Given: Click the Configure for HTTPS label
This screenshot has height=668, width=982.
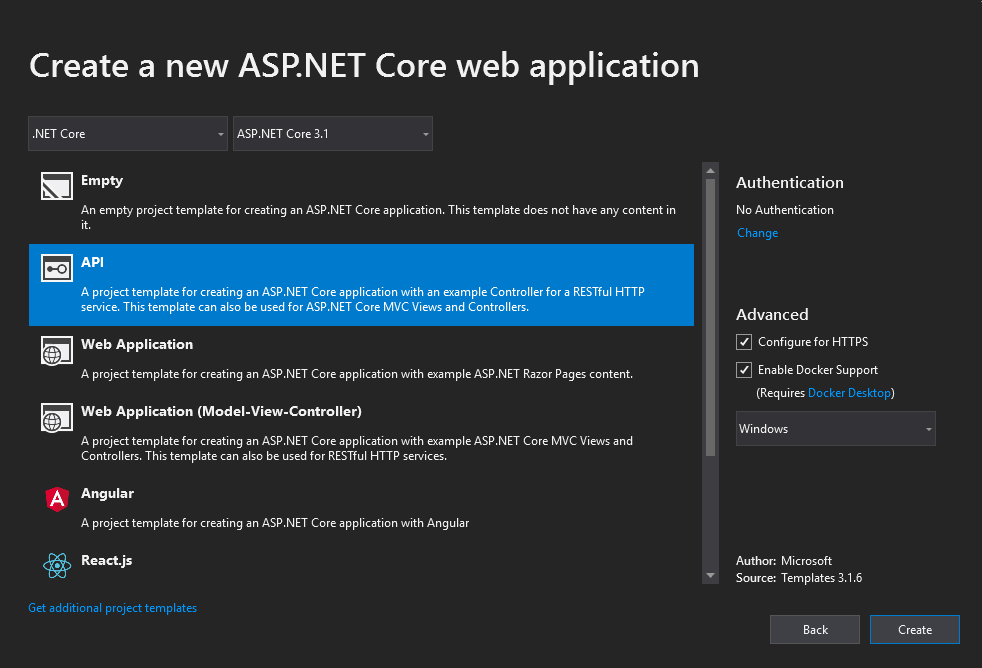Looking at the screenshot, I should [x=813, y=342].
